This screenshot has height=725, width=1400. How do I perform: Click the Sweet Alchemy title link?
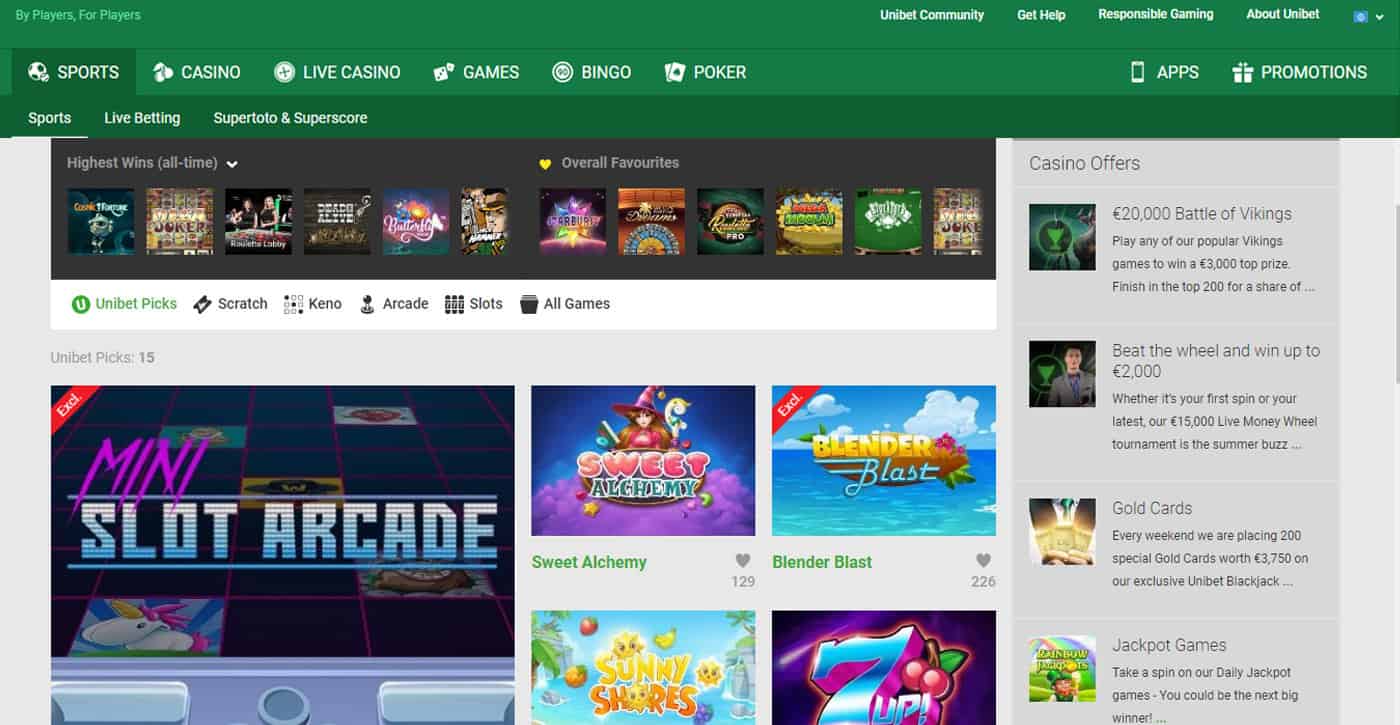[589, 562]
